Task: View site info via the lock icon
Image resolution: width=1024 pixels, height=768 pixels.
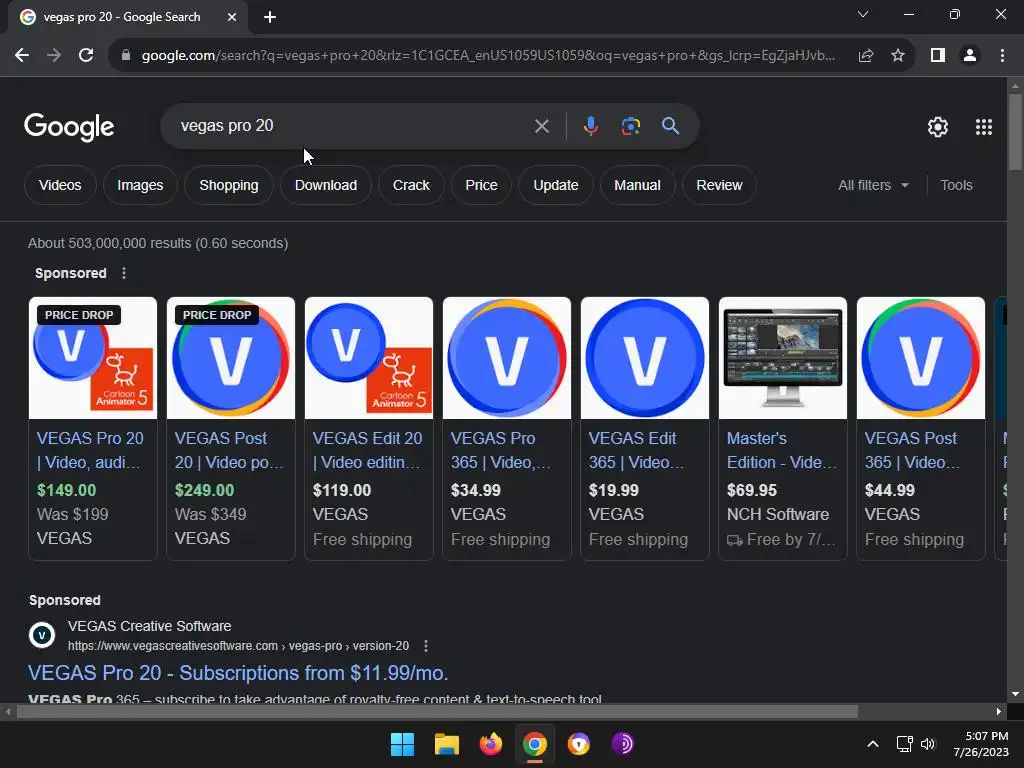Action: [x=126, y=56]
